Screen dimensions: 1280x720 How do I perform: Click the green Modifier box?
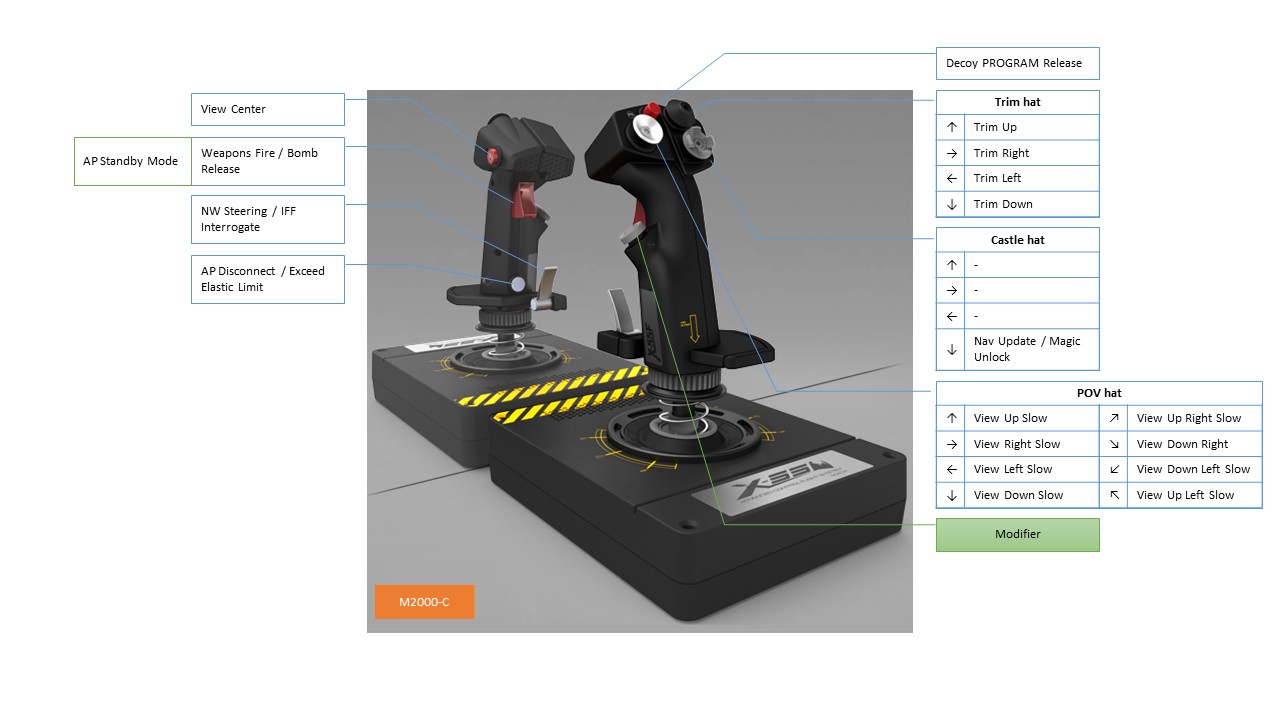click(x=1017, y=534)
